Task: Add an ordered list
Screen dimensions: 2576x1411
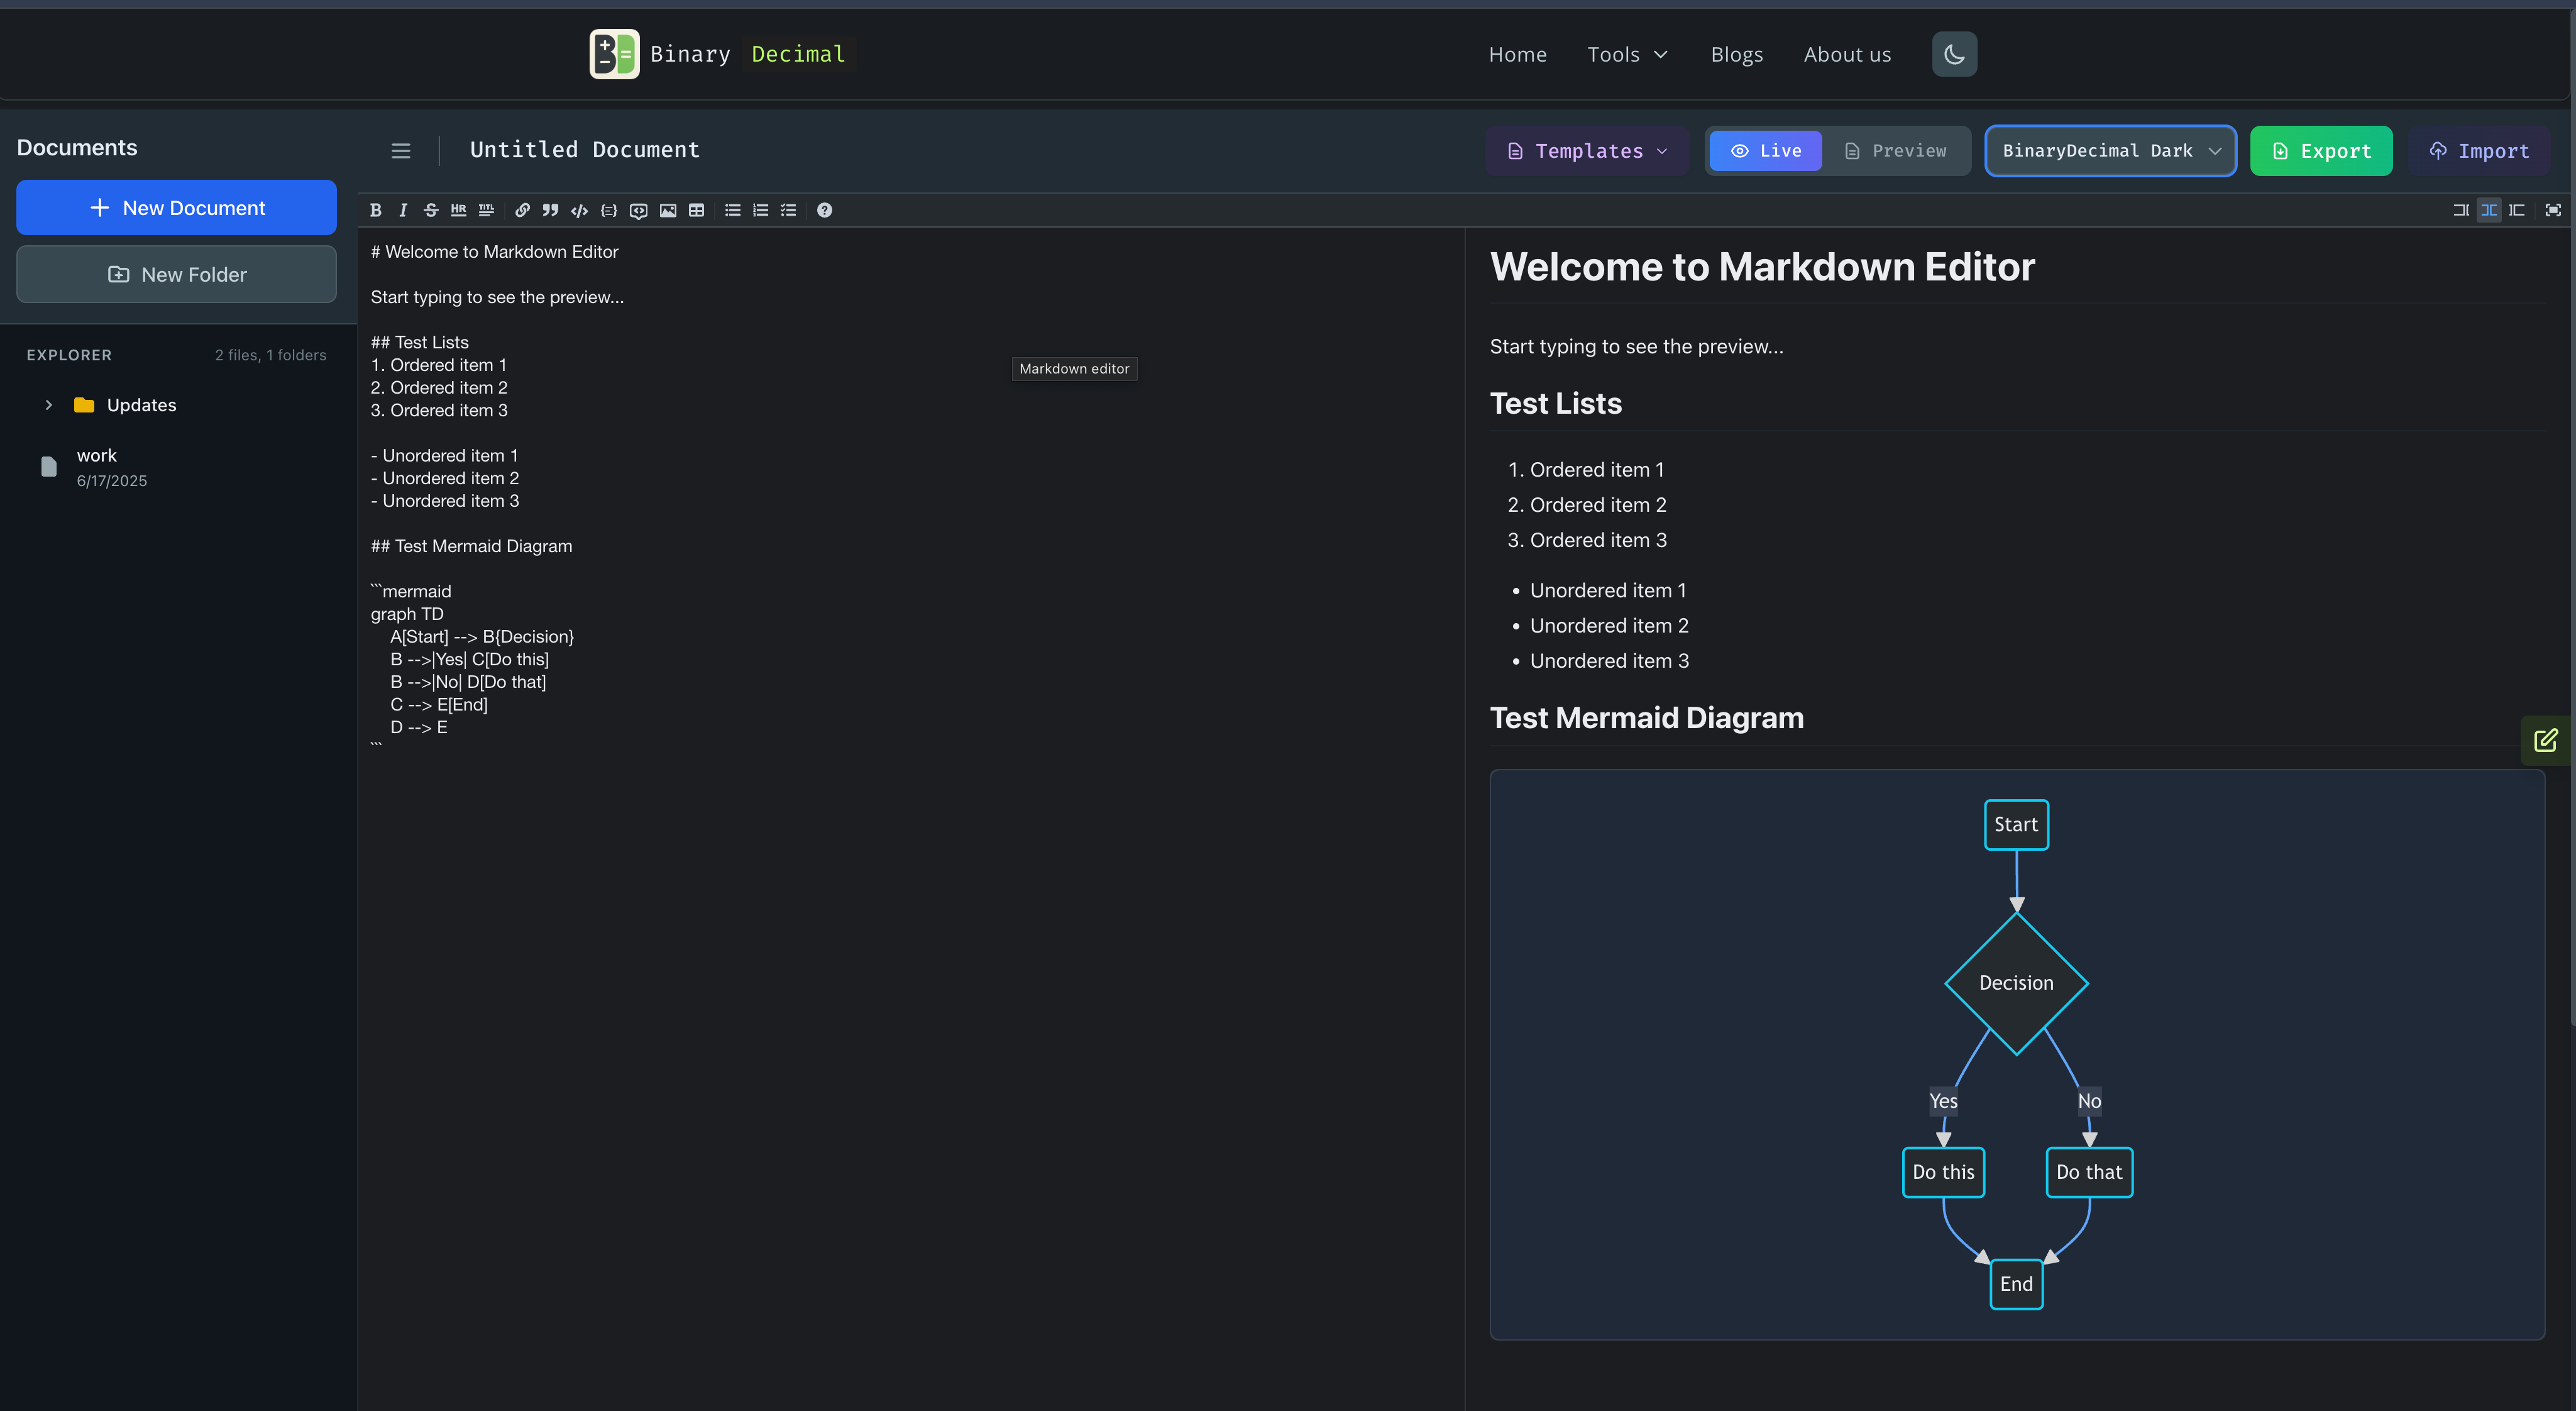Action: 761,210
